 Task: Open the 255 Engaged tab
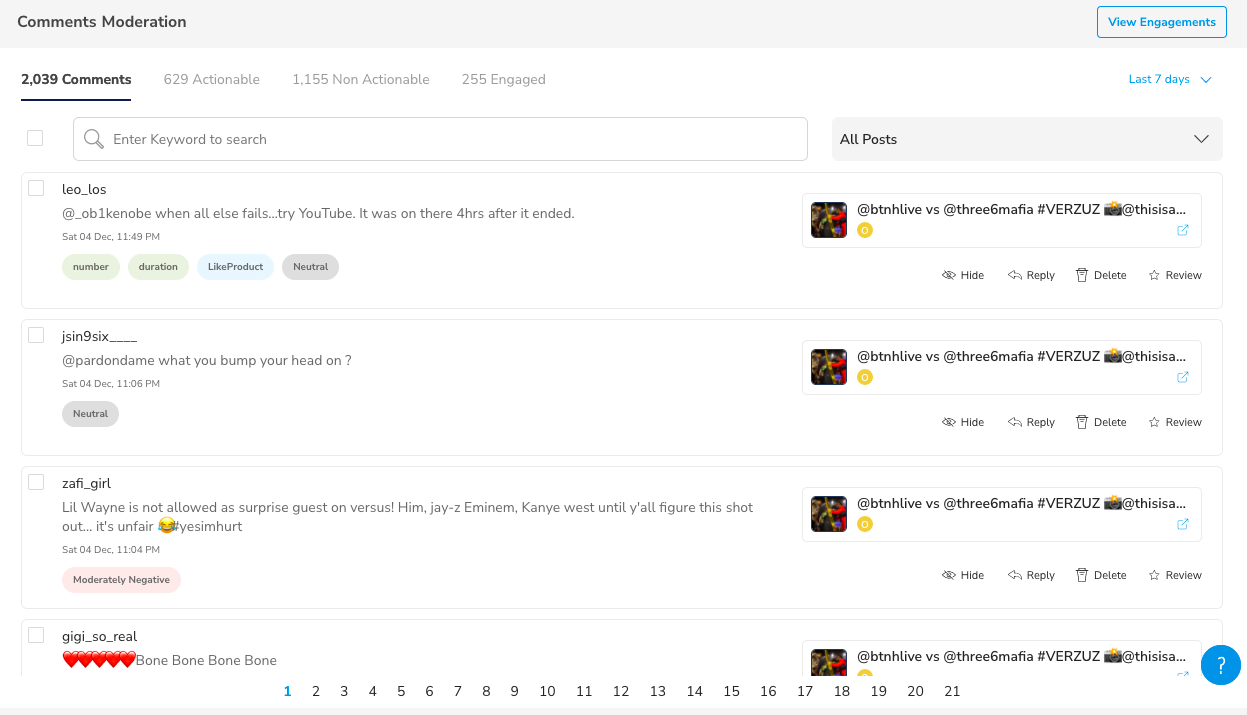504,79
